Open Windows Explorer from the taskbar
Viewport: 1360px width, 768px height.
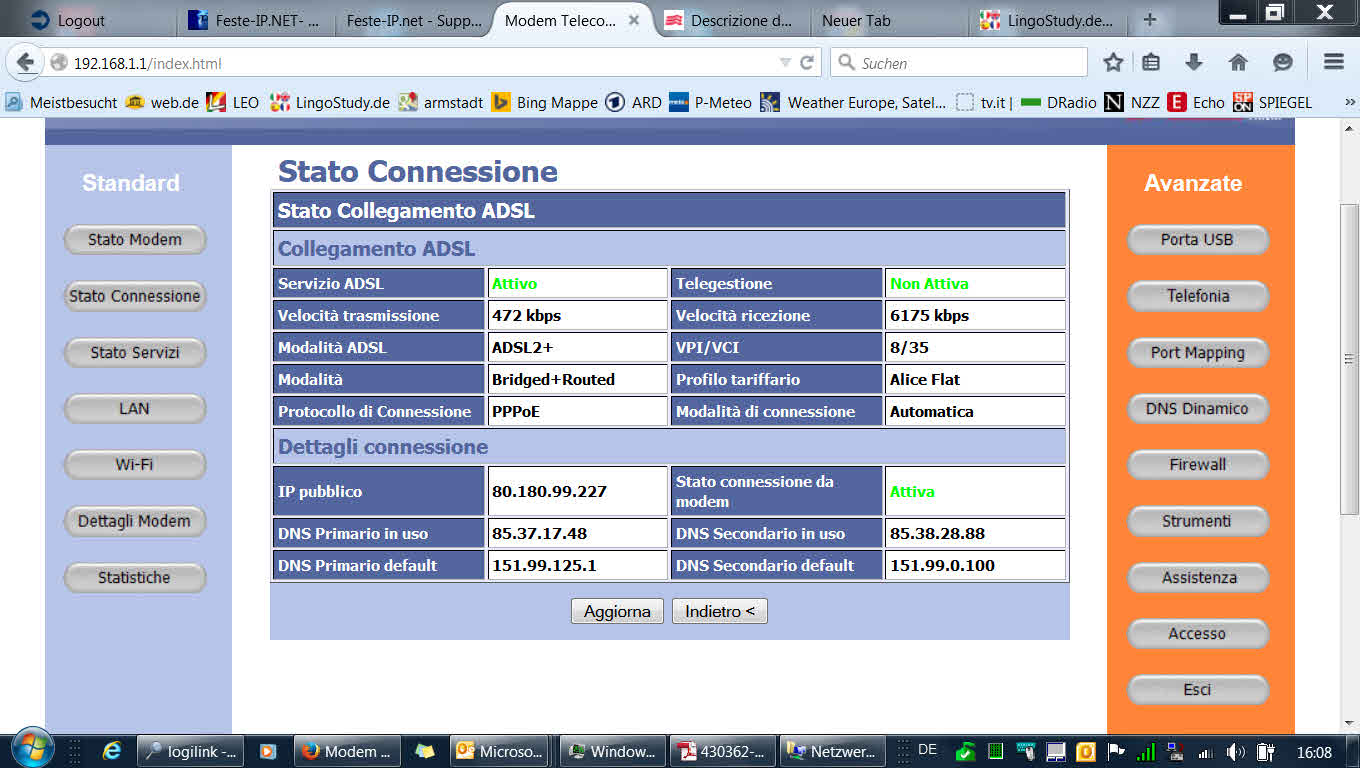[425, 750]
